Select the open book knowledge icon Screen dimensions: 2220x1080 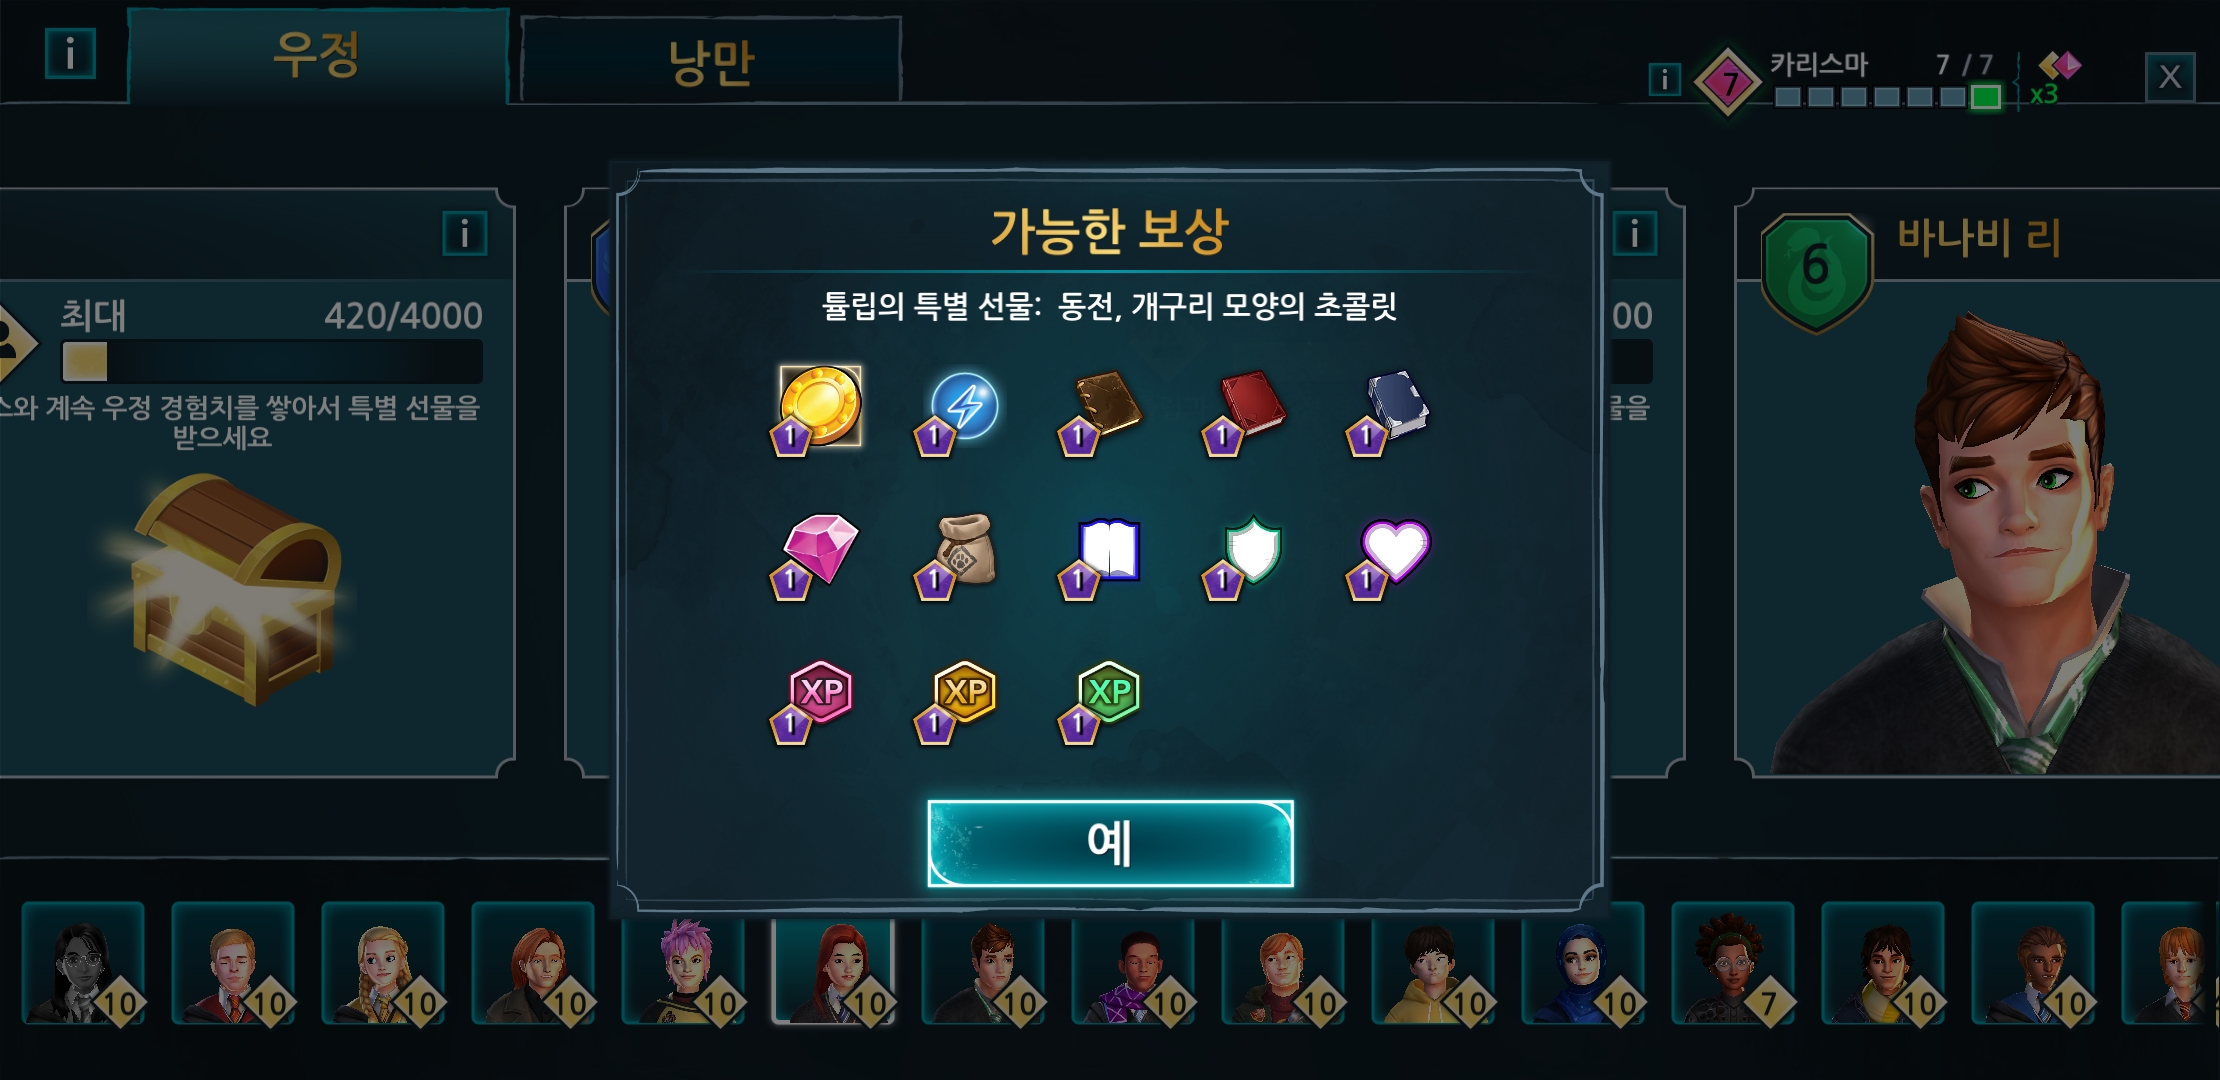(x=1109, y=549)
